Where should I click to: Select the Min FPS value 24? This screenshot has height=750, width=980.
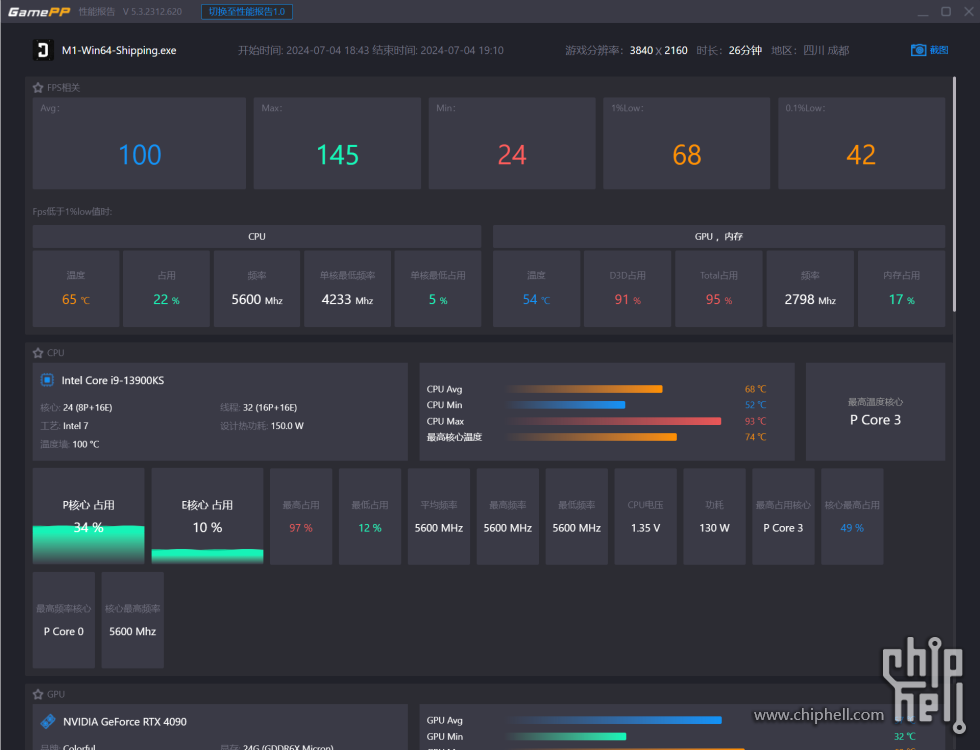point(512,155)
